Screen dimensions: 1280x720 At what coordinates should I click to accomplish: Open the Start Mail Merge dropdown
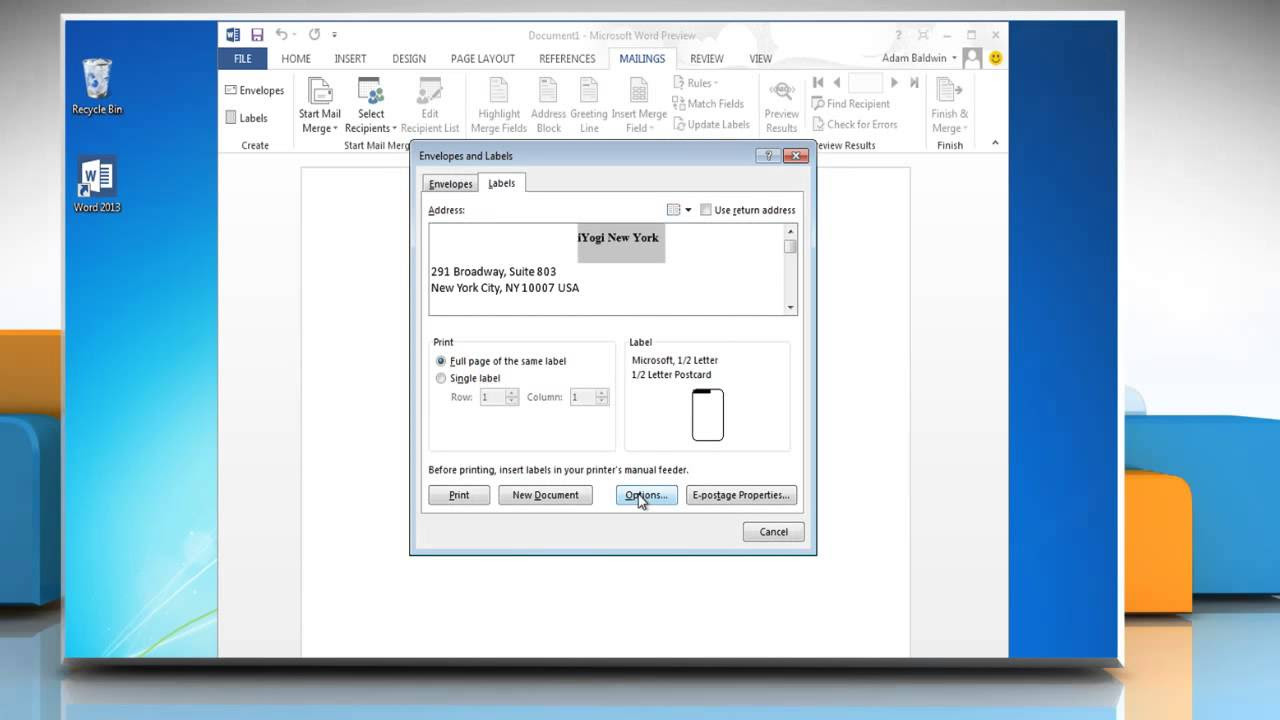[x=319, y=105]
